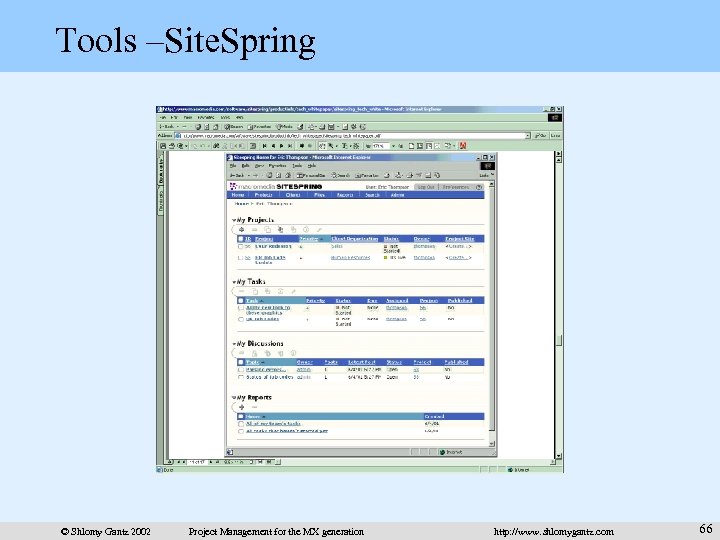Click Search in outer browser toolbar

tap(234, 127)
